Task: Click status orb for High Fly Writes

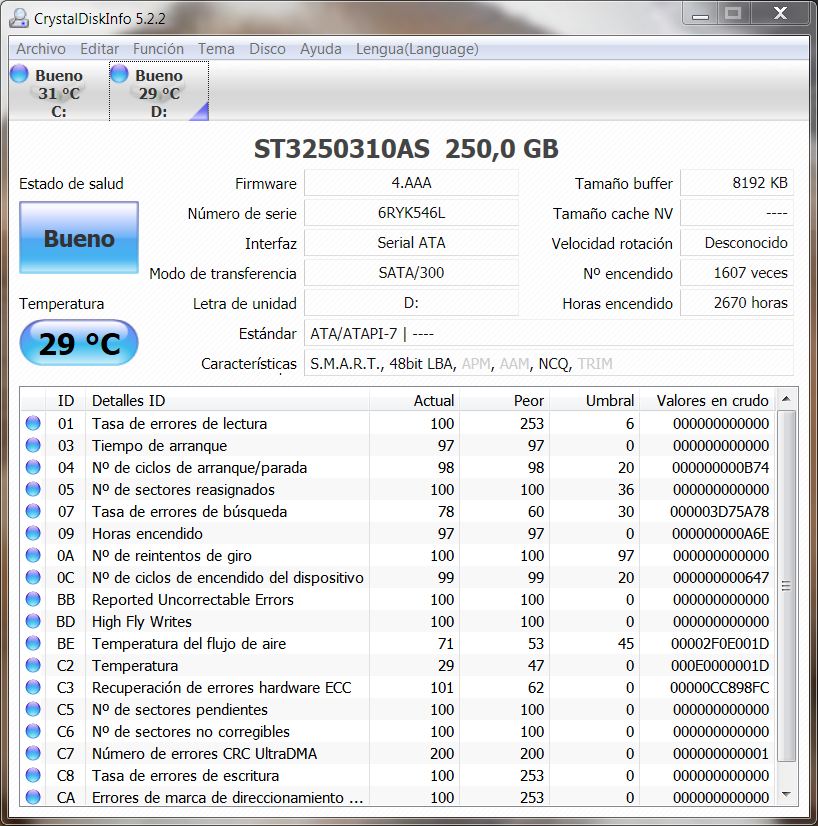Action: pyautogui.click(x=33, y=621)
